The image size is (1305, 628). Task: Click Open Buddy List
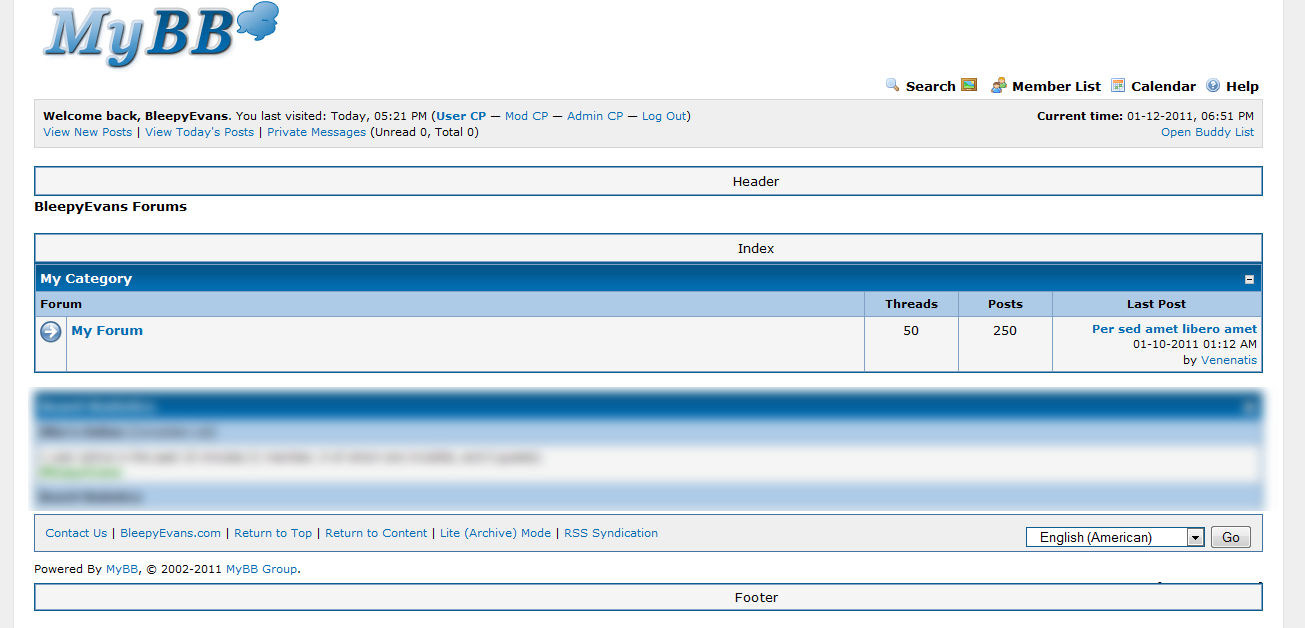[1207, 132]
